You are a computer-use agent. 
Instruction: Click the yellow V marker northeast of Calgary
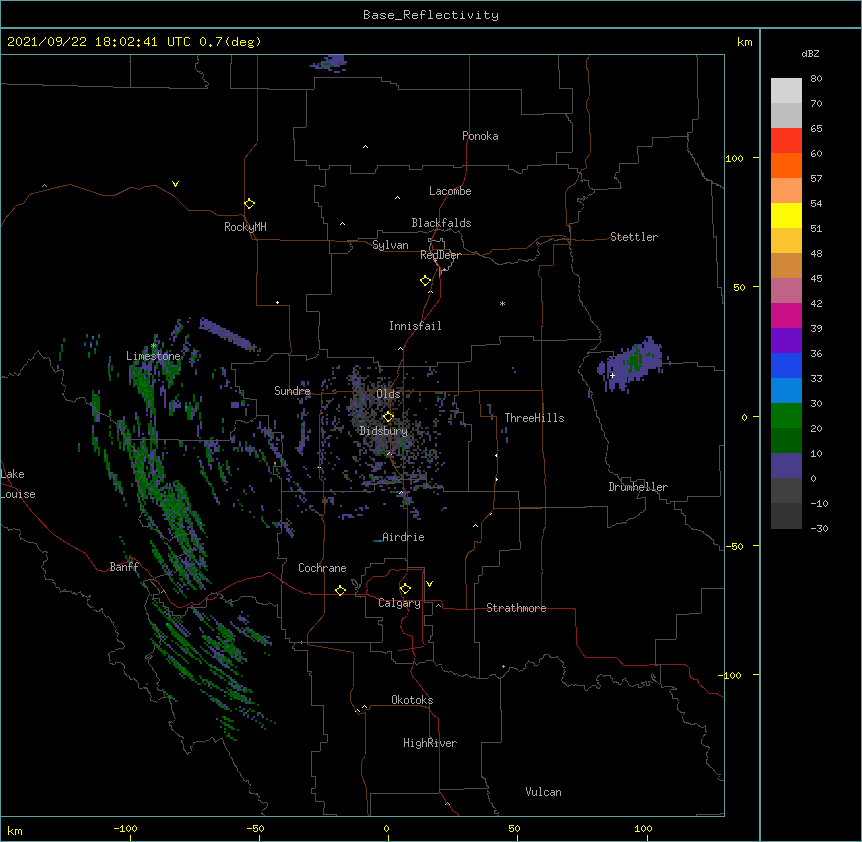(x=429, y=584)
